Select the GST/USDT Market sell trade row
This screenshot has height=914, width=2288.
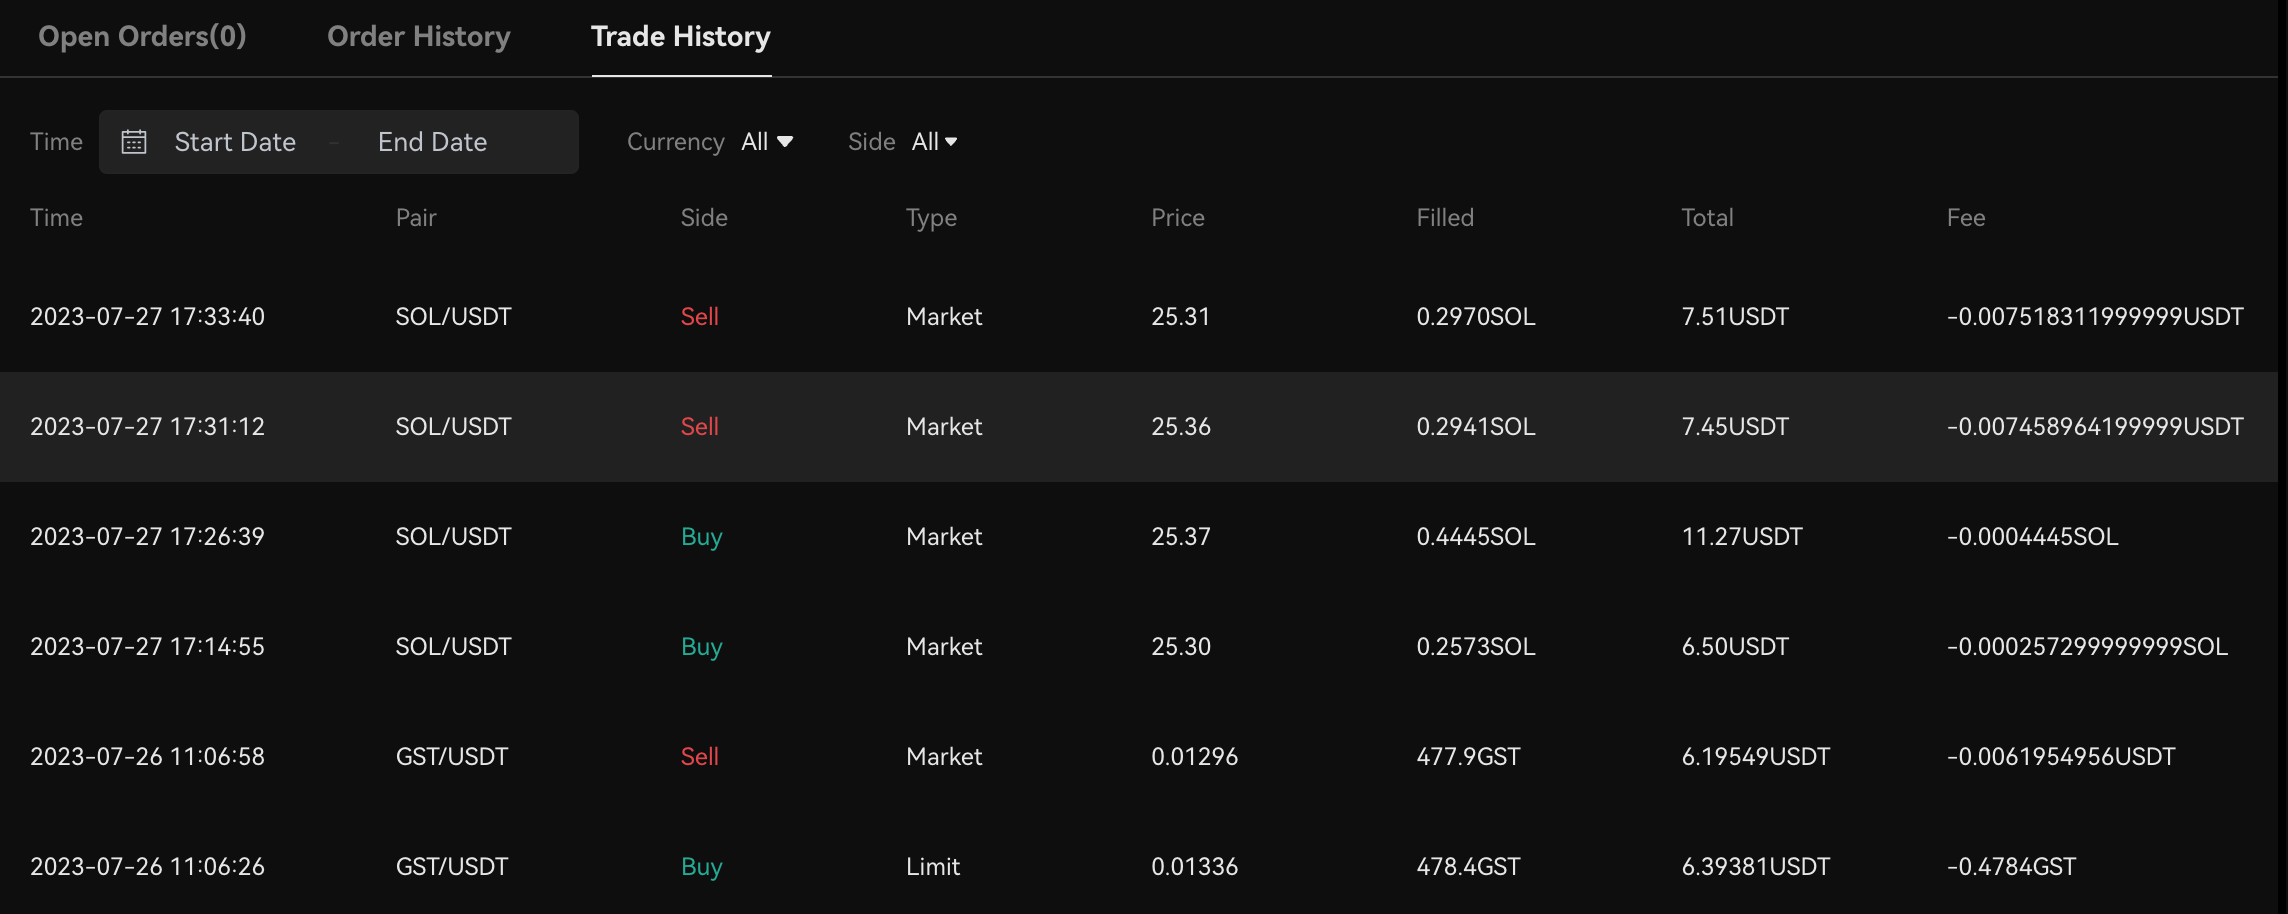point(1138,757)
